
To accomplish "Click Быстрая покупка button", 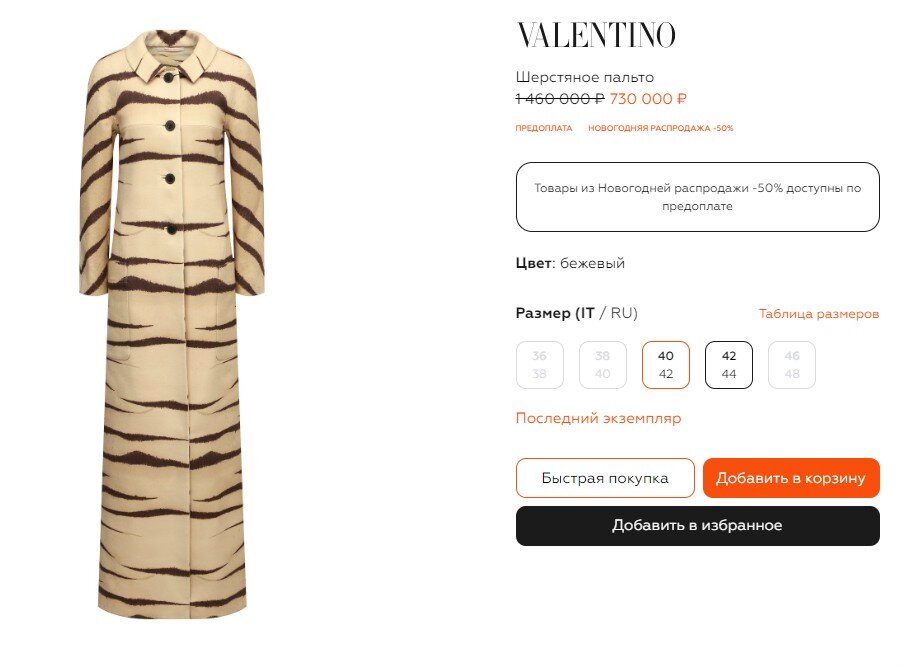I will (605, 478).
